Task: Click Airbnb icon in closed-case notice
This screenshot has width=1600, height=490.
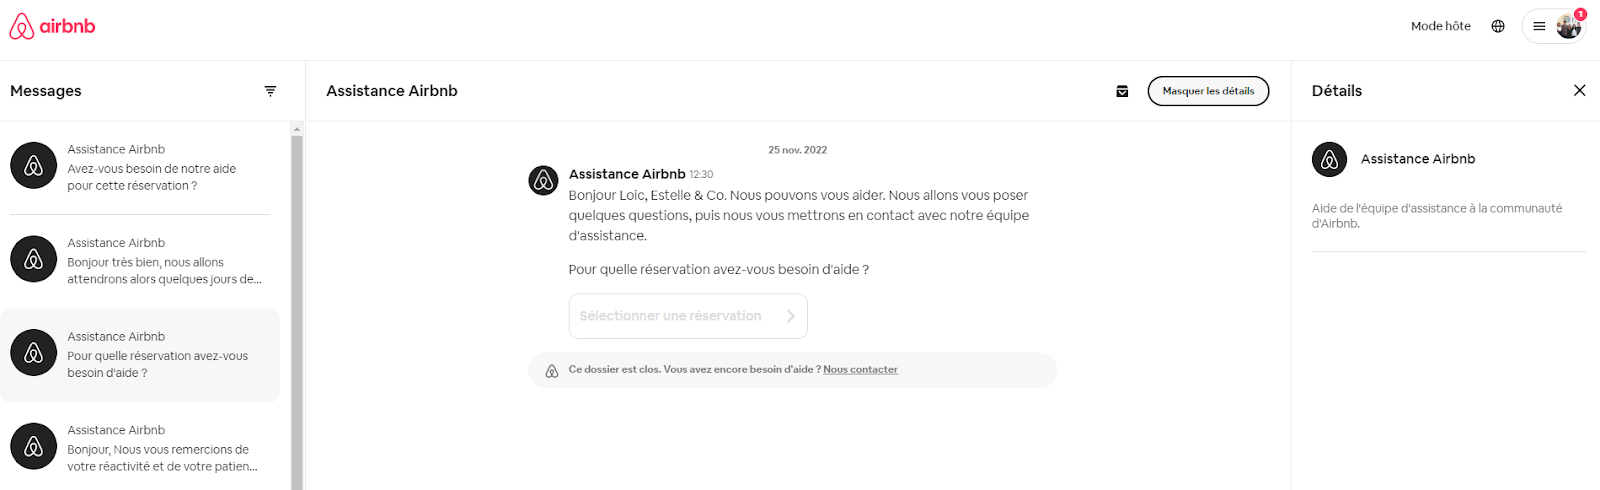Action: [x=551, y=370]
